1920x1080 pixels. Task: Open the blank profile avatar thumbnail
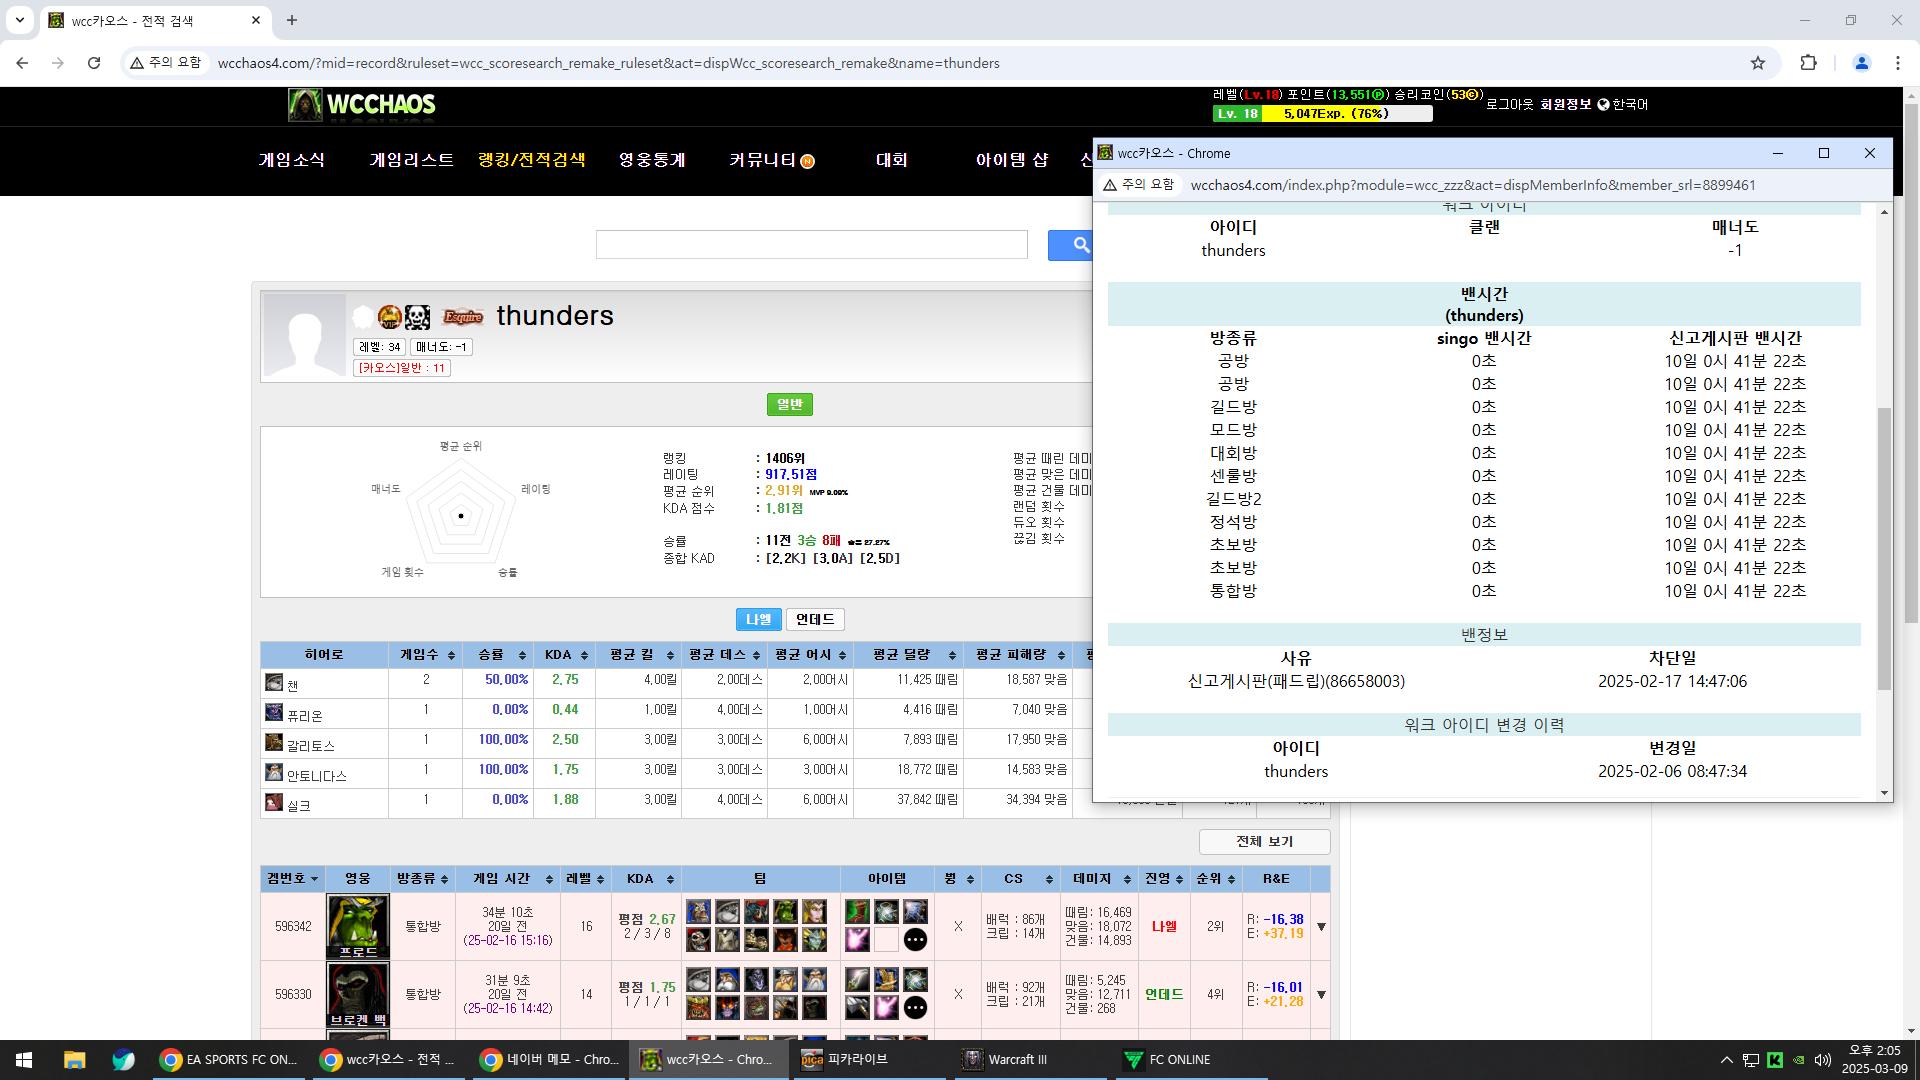(x=304, y=336)
